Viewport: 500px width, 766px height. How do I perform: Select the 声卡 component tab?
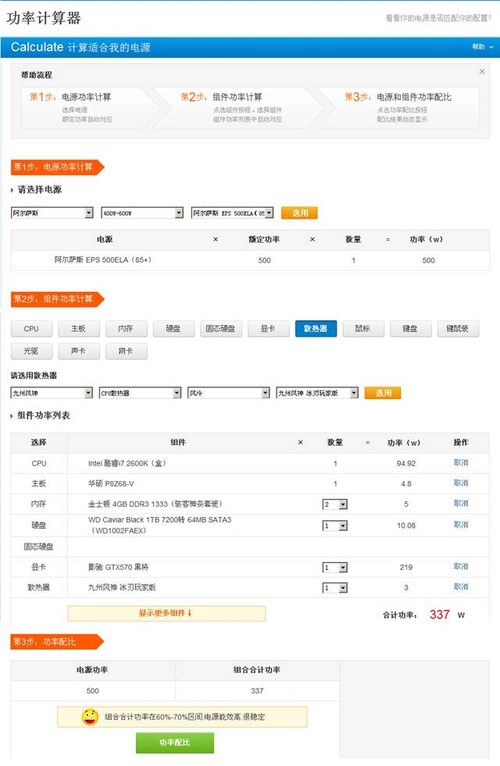[79, 351]
